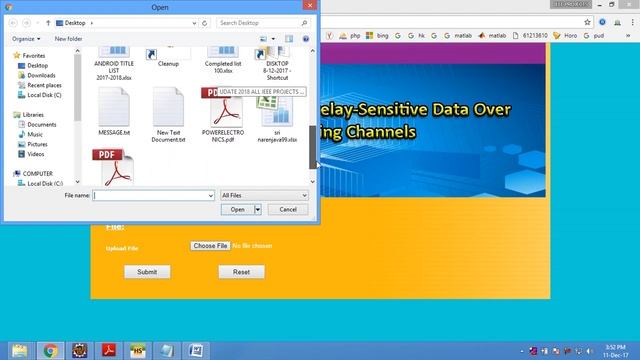640x360 pixels.
Task: Open the dialog help icon
Action: 306,39
